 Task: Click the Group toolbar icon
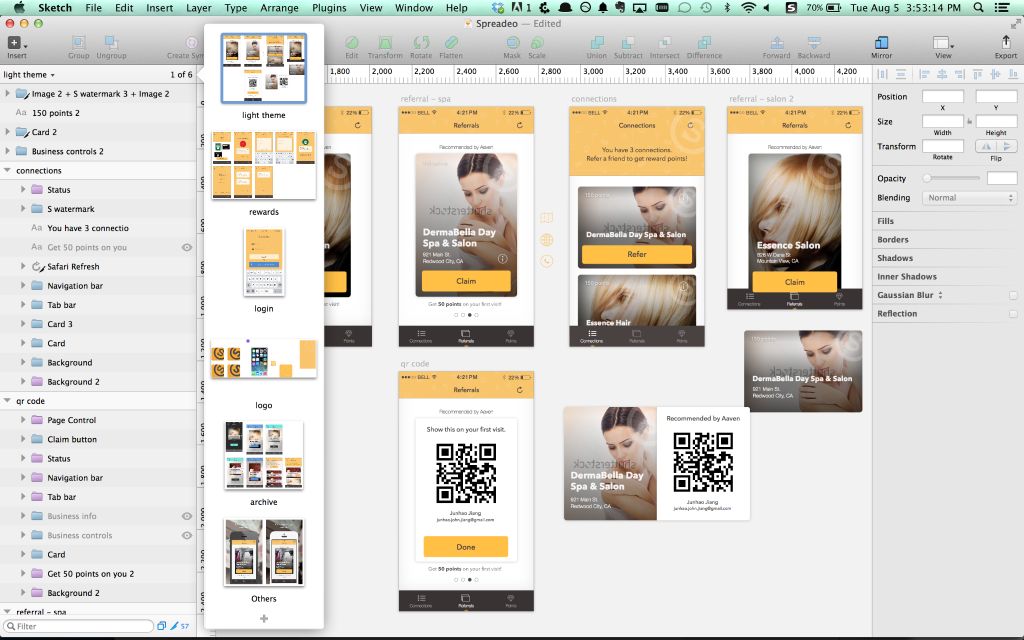(x=78, y=42)
